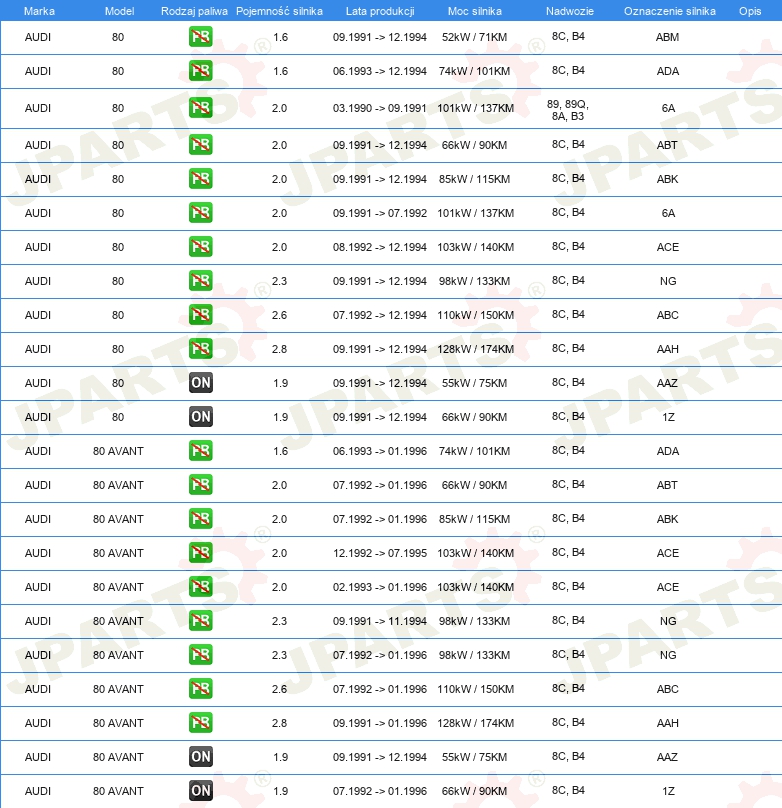Click petrol icon in 80 ABK engine row
This screenshot has width=782, height=808.
(200, 179)
